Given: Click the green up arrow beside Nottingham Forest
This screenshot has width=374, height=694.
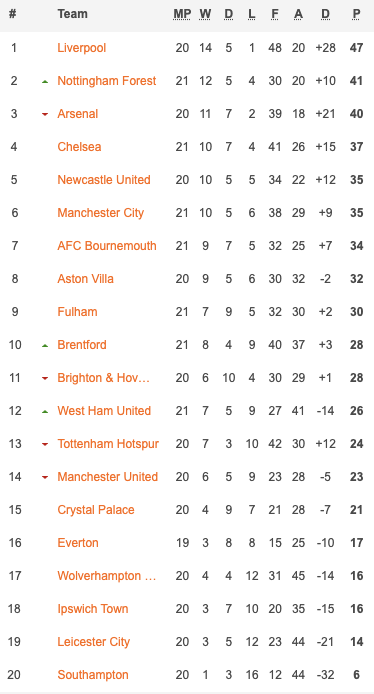Looking at the screenshot, I should tap(45, 82).
